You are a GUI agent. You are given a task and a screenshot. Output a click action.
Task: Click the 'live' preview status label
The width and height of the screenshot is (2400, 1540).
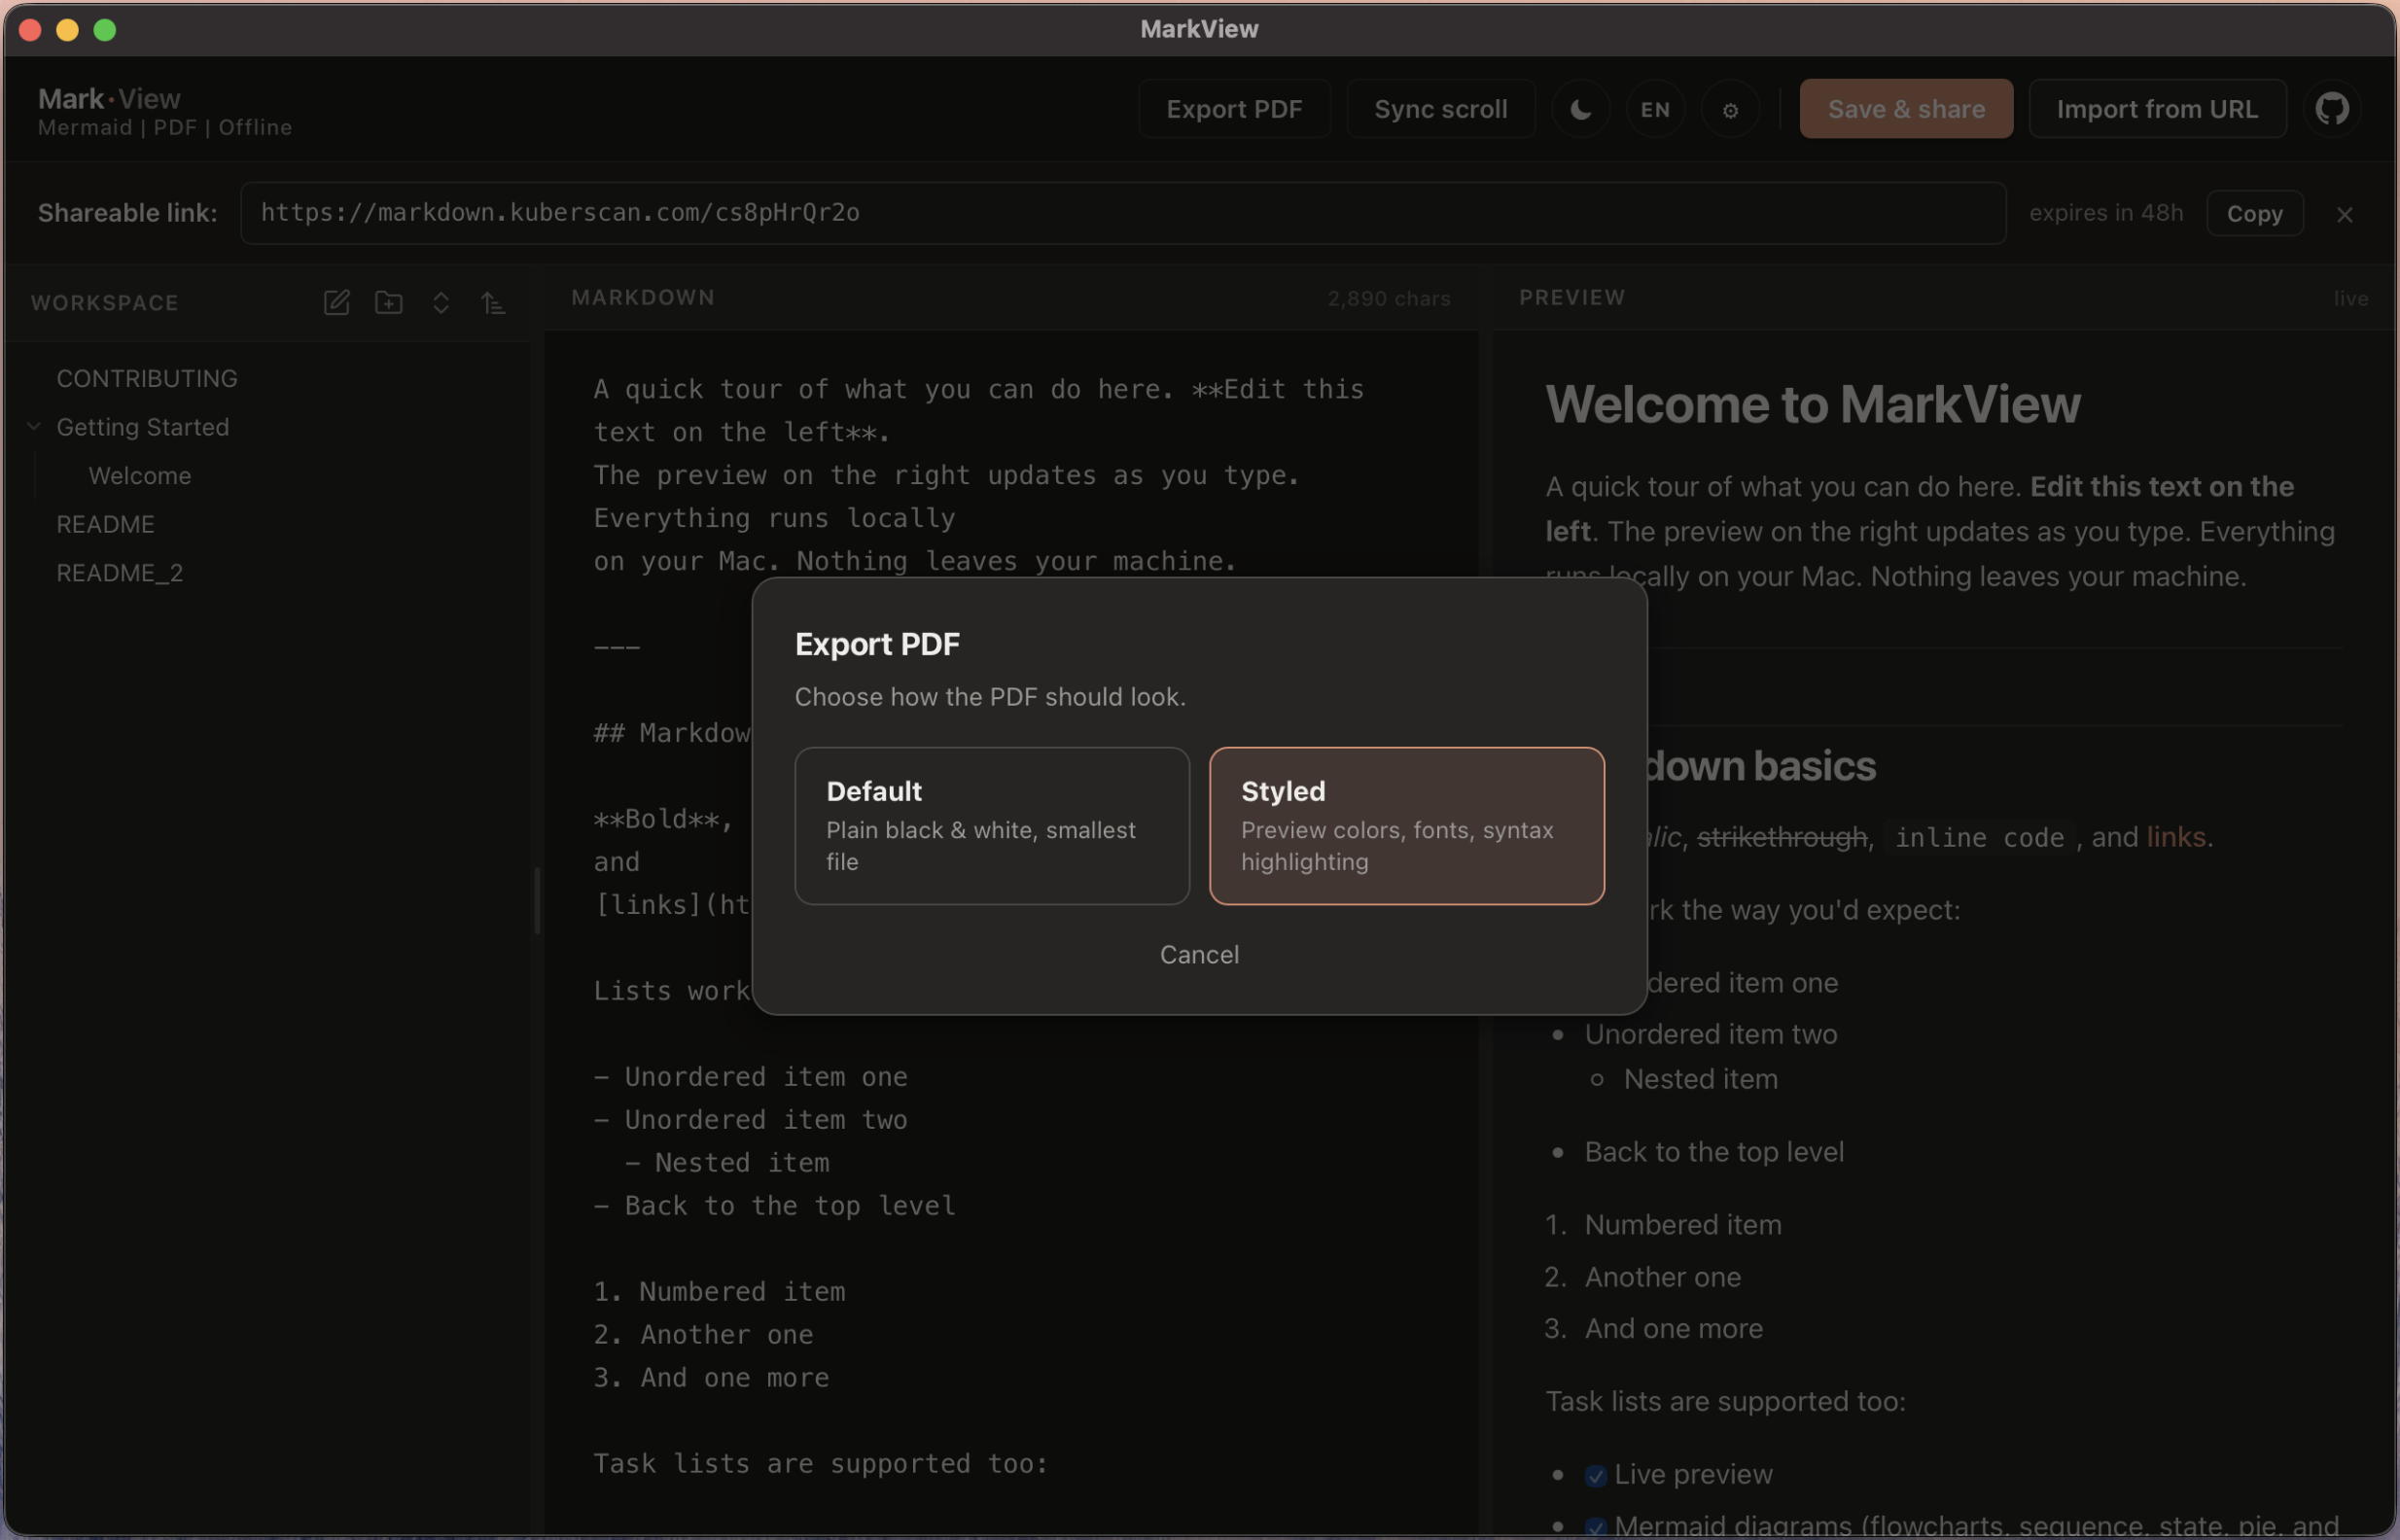point(2351,299)
